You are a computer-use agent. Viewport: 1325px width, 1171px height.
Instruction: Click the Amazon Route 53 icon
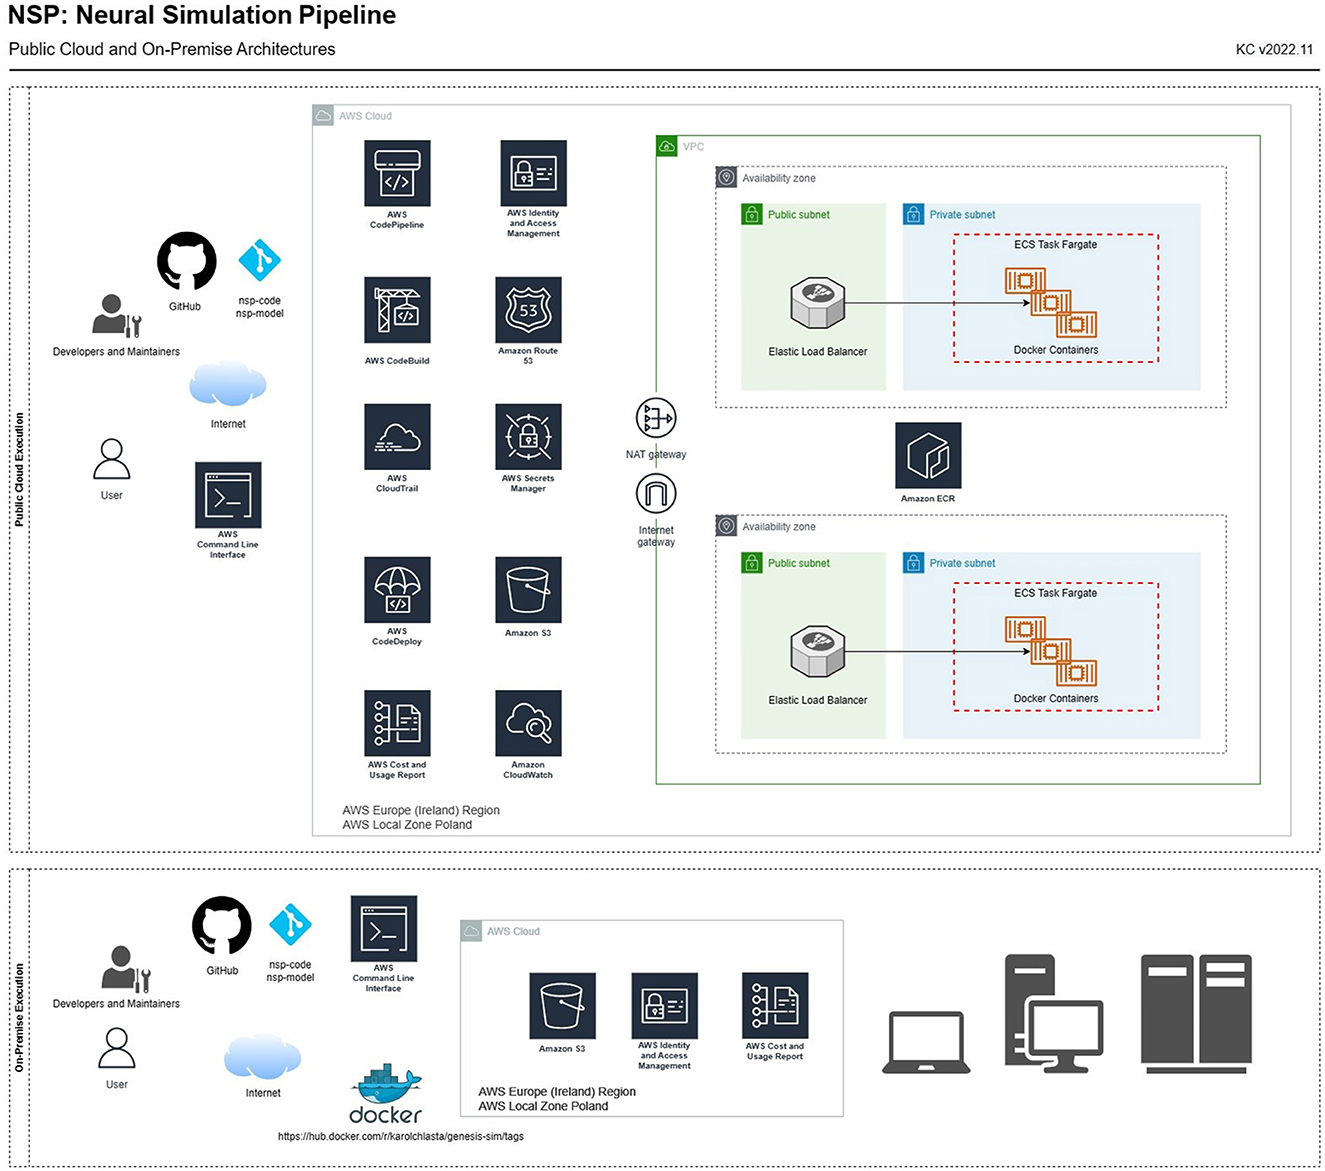(x=528, y=310)
